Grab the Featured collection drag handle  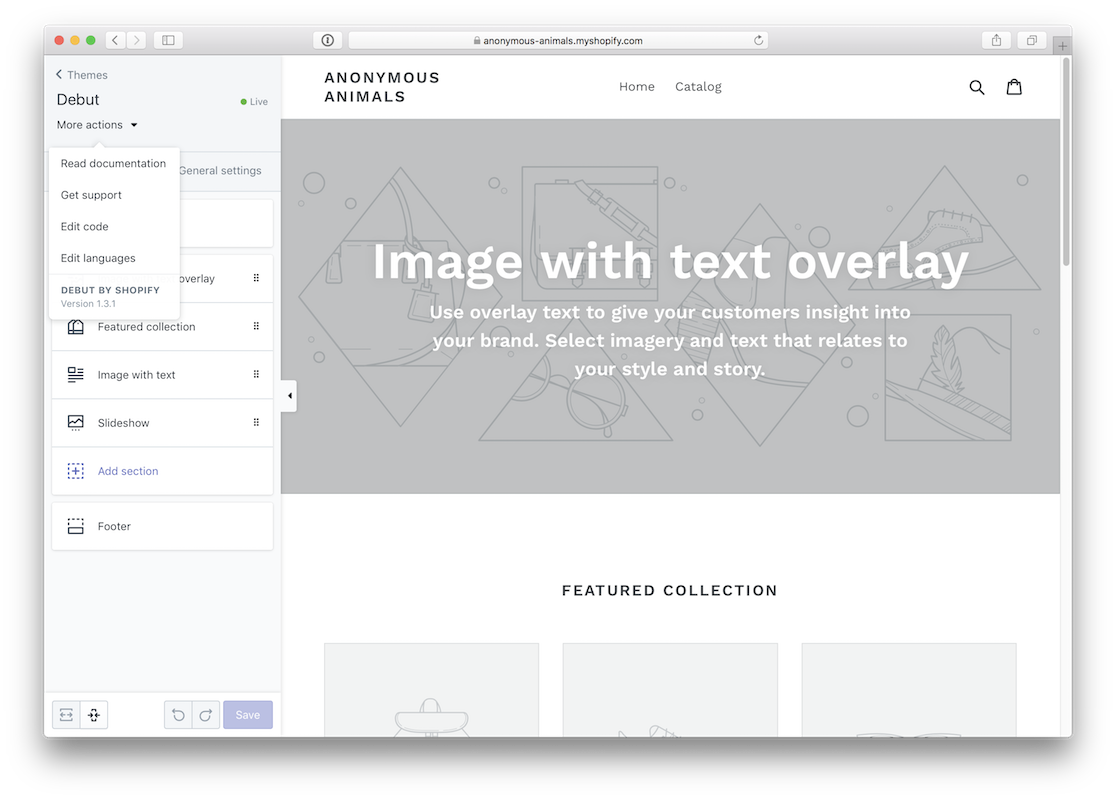click(256, 326)
